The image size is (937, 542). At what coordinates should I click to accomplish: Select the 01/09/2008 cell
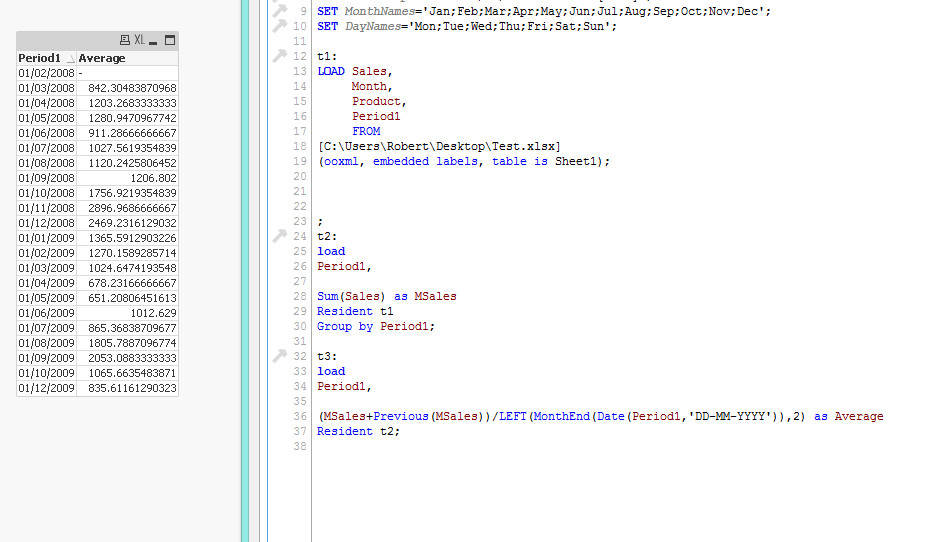pyautogui.click(x=47, y=177)
